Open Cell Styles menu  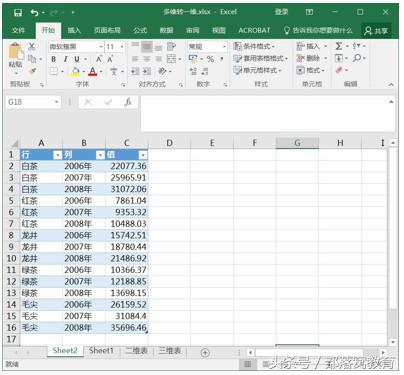257,70
